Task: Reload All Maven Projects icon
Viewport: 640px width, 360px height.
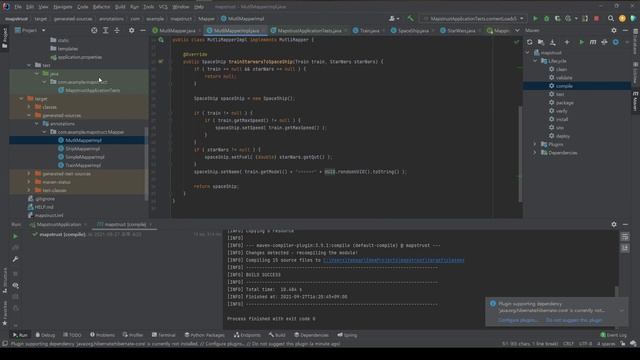Action: pyautogui.click(x=529, y=42)
